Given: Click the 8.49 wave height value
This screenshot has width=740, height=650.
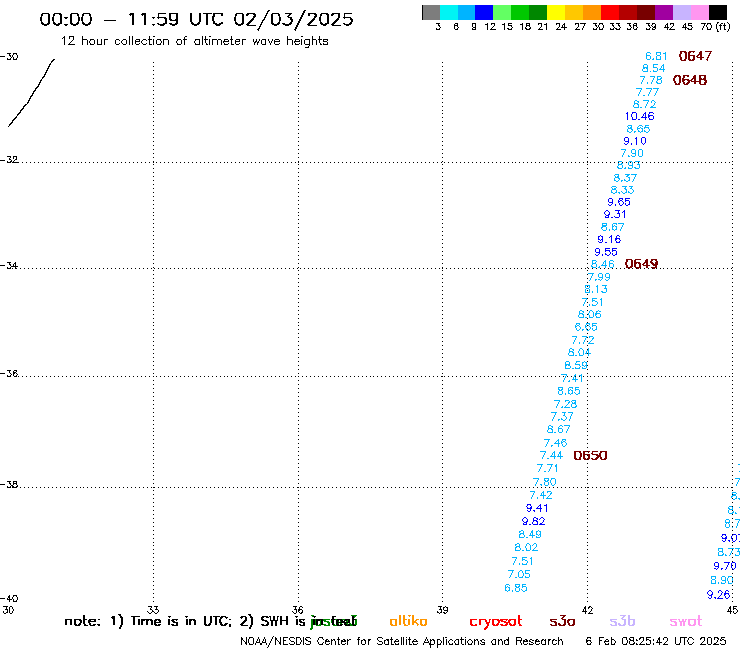Looking at the screenshot, I should pos(530,534).
